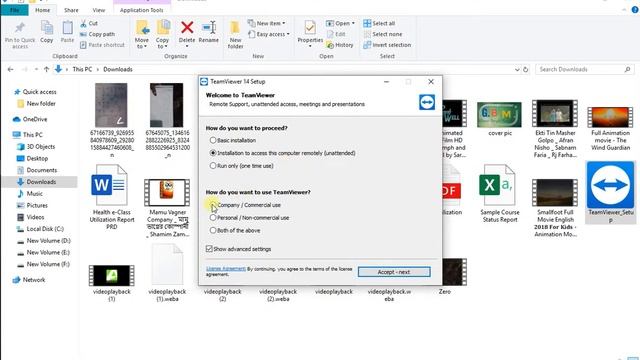
Task: Click Pin to Quick access icon
Action: pos(20,28)
